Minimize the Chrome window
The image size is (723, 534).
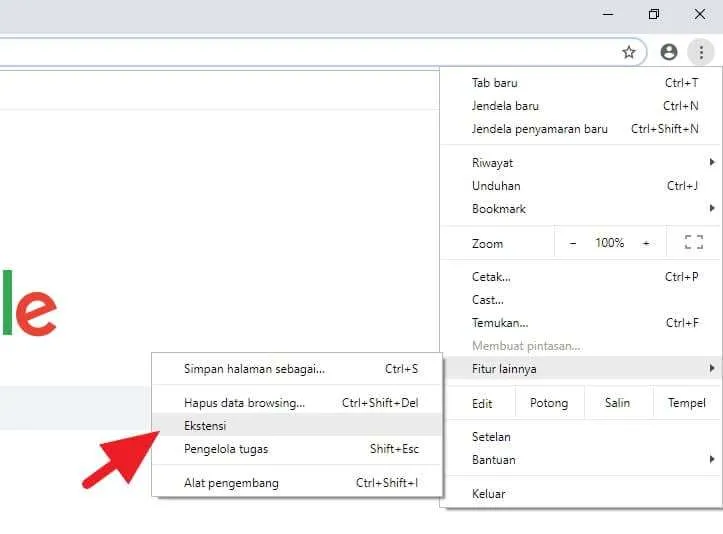[x=608, y=14]
